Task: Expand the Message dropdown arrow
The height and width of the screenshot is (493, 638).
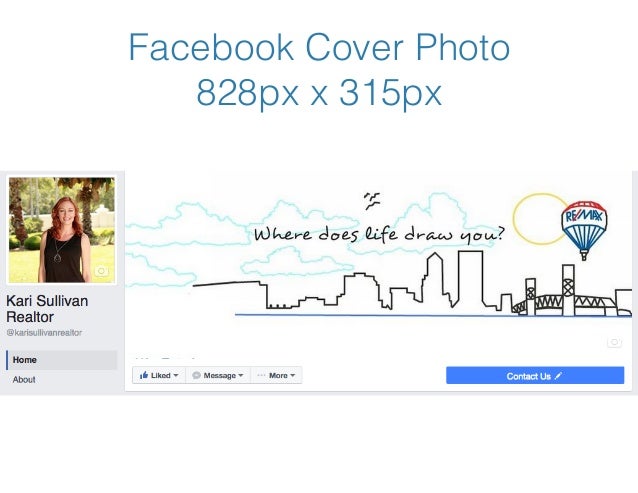Action: pos(241,375)
